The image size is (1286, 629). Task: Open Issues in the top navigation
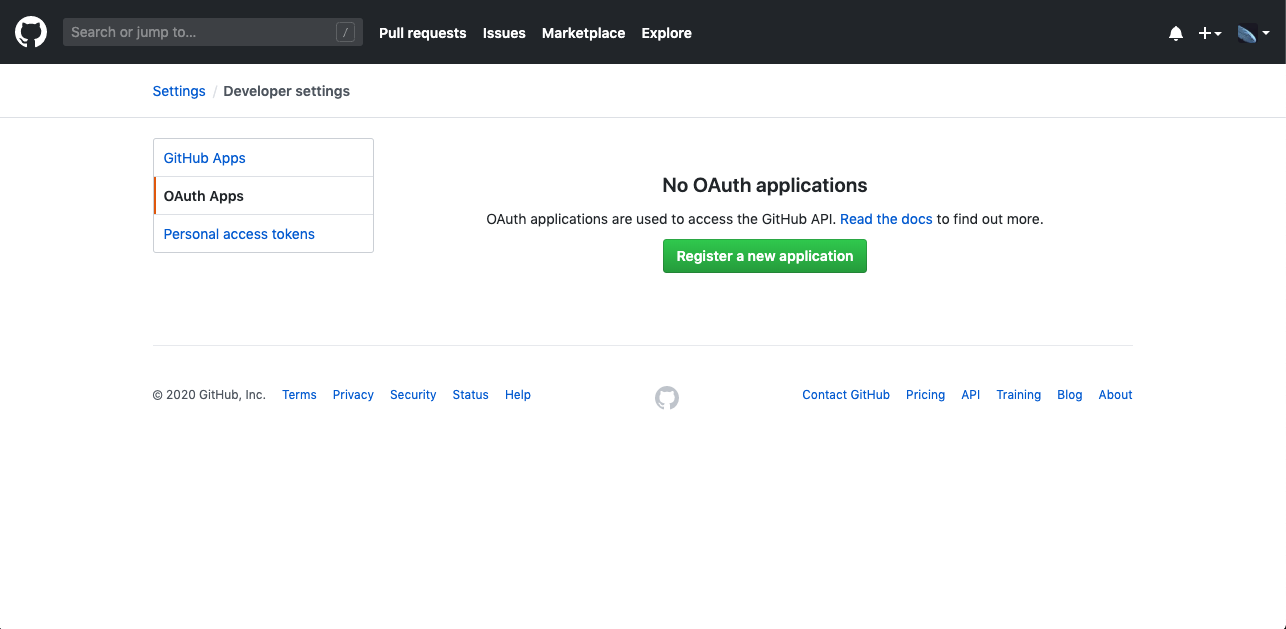[504, 33]
